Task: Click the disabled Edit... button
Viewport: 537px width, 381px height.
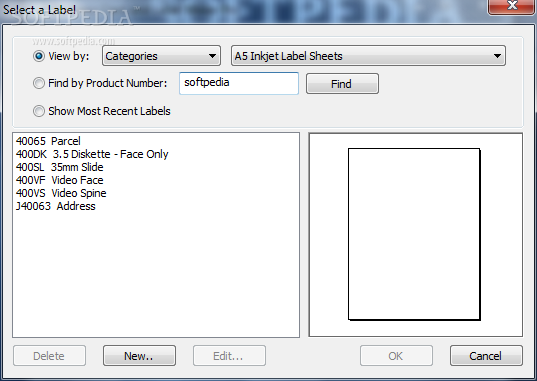Action: coord(229,356)
